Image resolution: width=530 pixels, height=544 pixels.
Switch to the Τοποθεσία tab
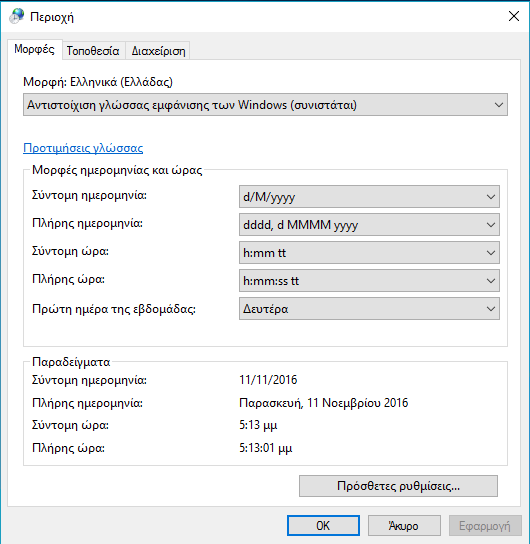(93, 51)
